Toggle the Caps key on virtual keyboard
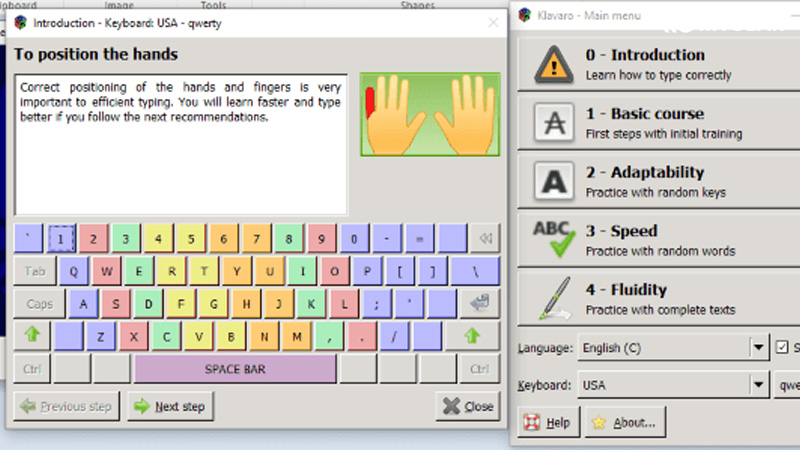Viewport: 800px width, 450px height. (x=40, y=304)
